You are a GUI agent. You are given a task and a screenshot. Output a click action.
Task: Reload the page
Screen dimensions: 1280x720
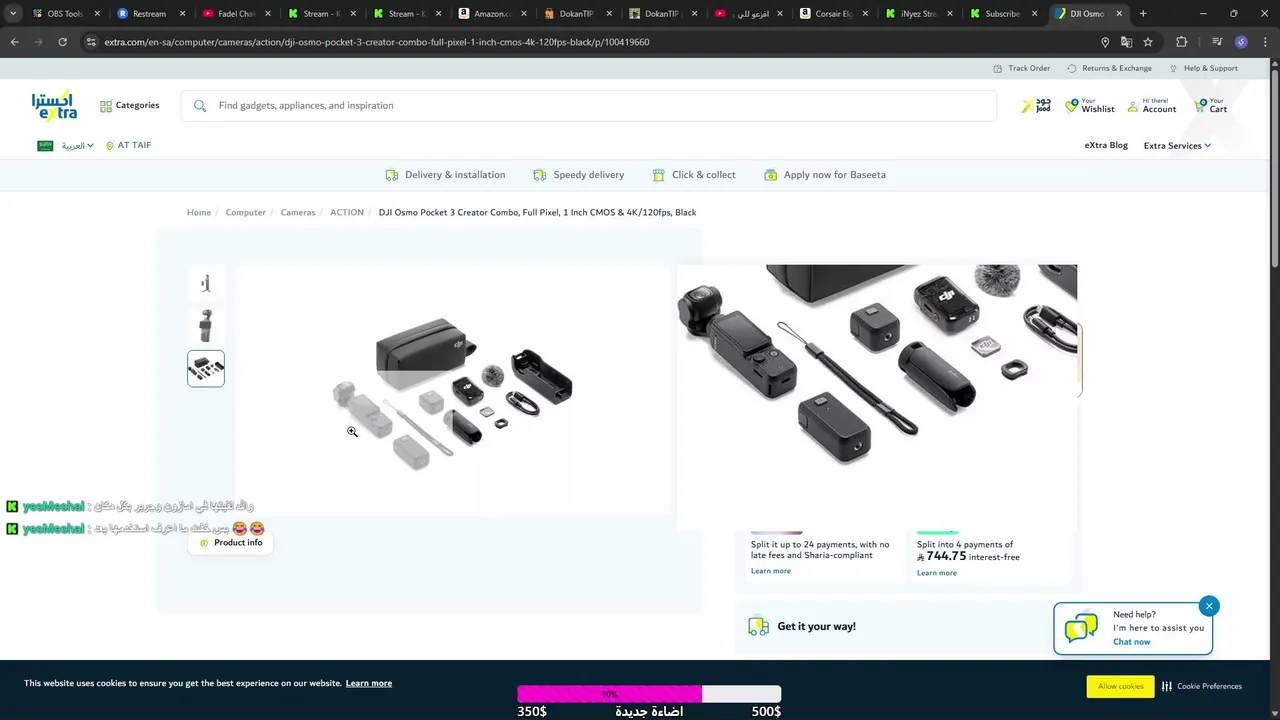pyautogui.click(x=62, y=42)
